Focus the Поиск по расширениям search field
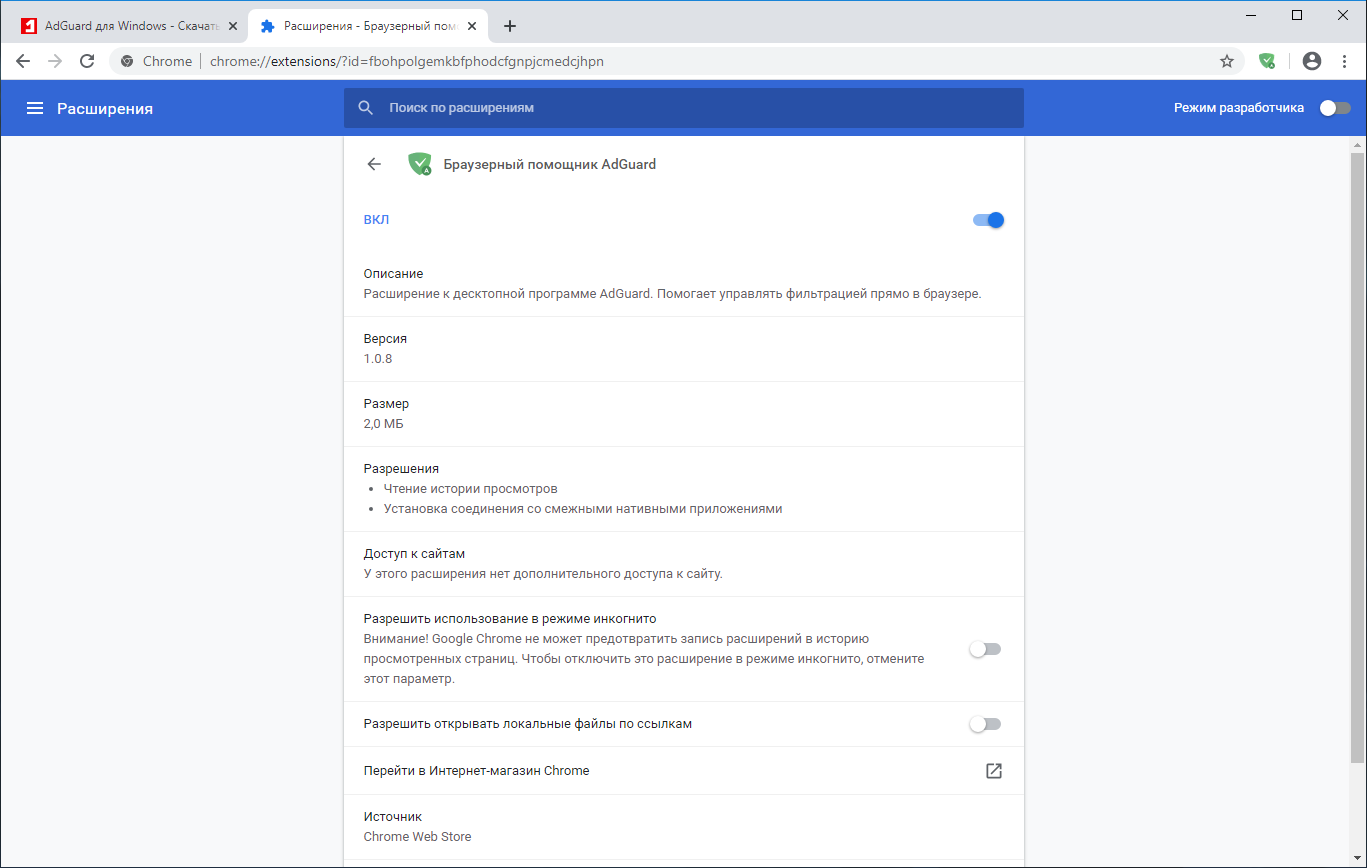1367x868 pixels. pos(684,108)
